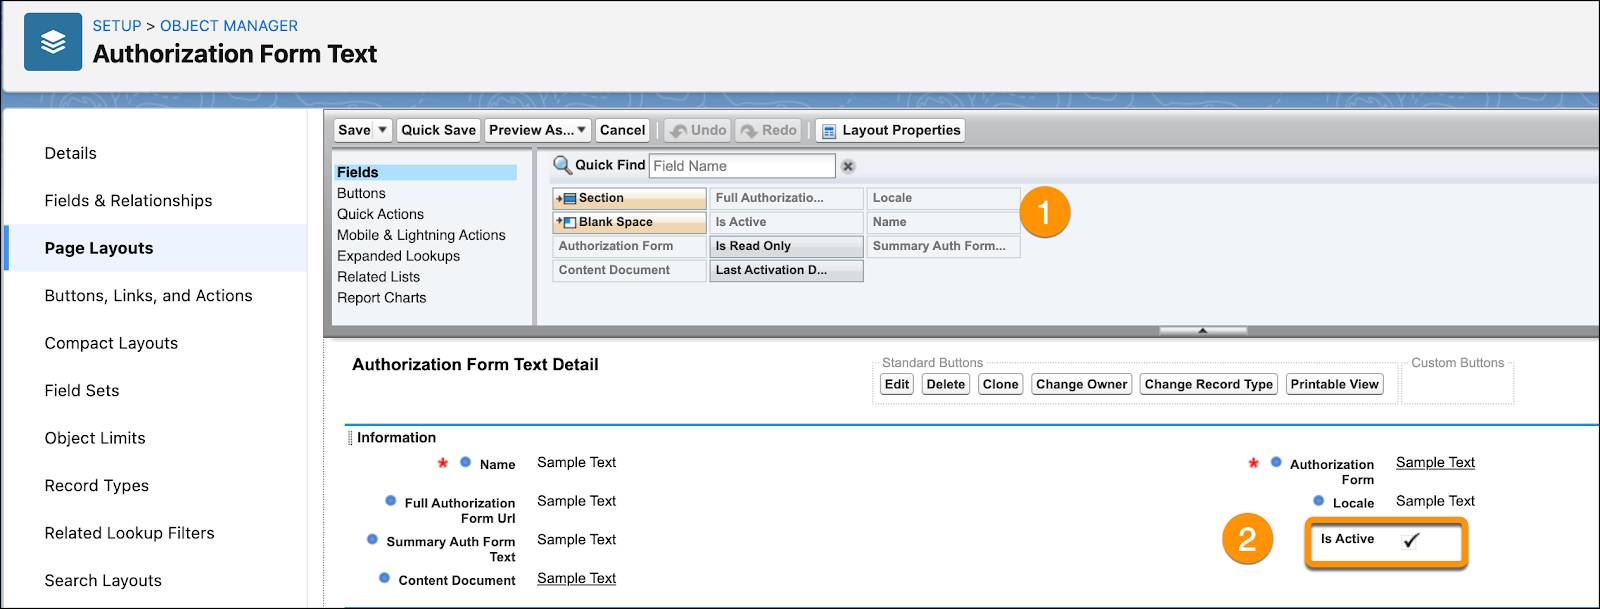Screen dimensions: 1600x609
Task: Click Content Document Sample Text link
Action: (576, 578)
